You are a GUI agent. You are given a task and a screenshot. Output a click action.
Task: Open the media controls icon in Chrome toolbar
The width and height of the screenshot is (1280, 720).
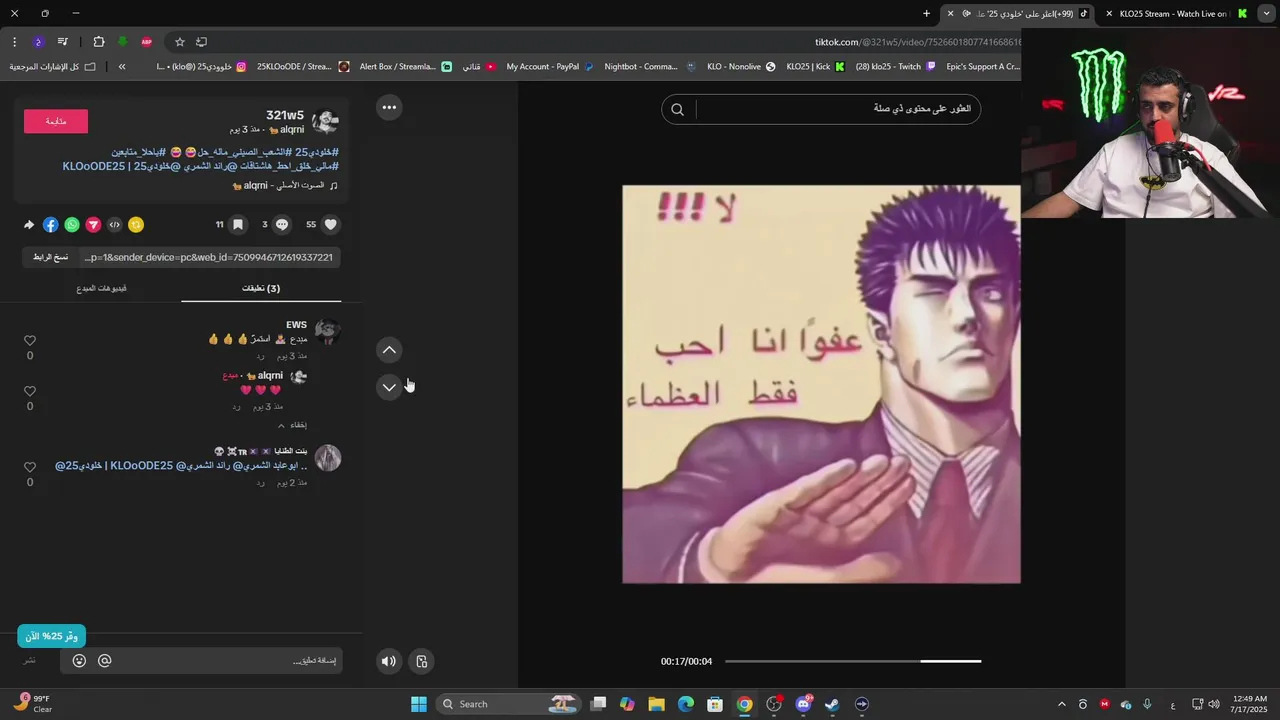(63, 42)
